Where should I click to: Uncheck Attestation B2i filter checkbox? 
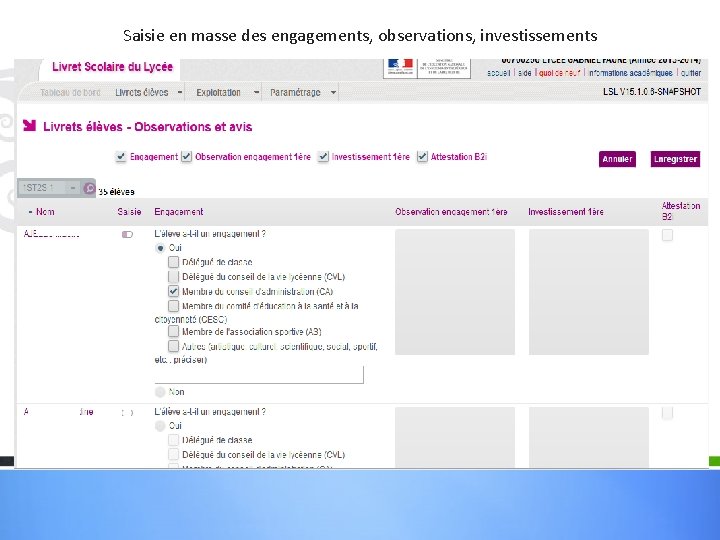(x=422, y=157)
